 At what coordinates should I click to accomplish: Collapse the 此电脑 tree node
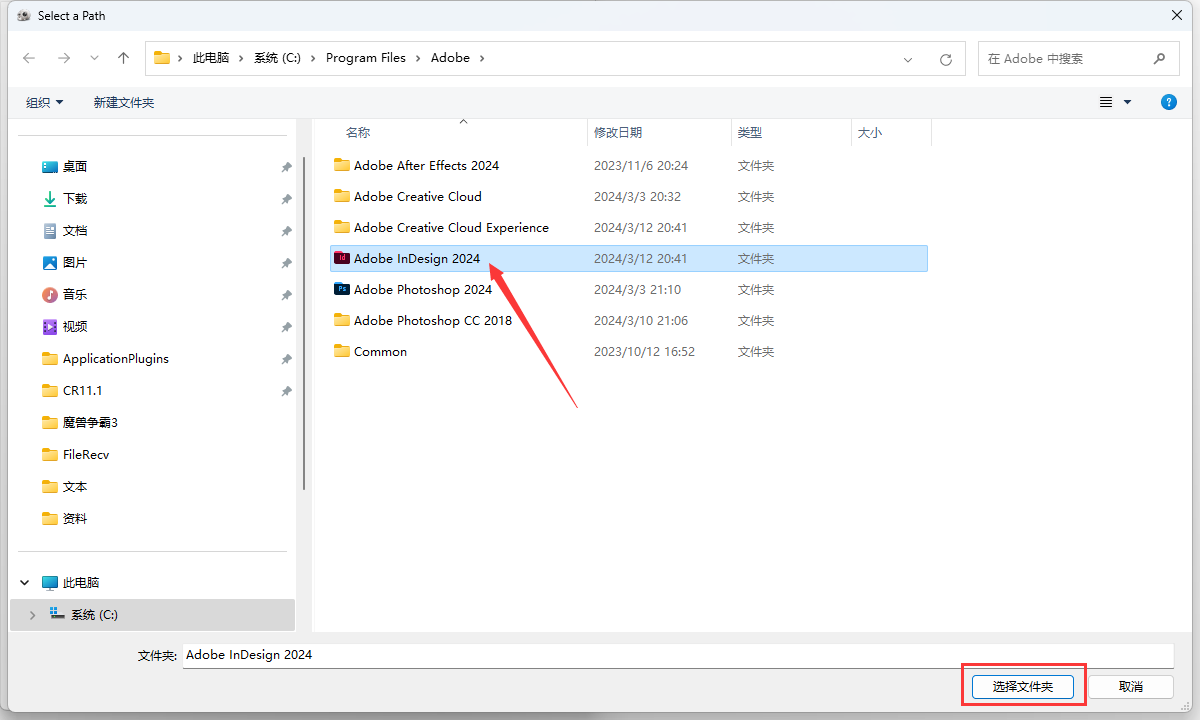coord(25,583)
